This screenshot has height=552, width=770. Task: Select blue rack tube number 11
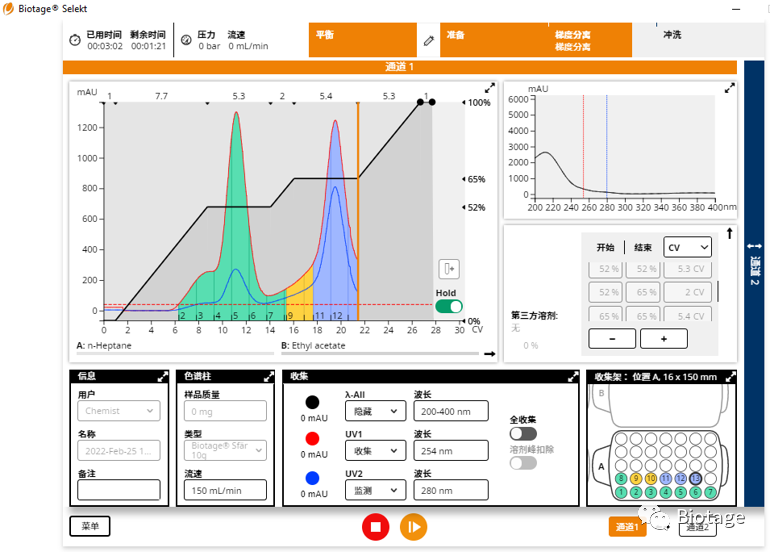[666, 478]
